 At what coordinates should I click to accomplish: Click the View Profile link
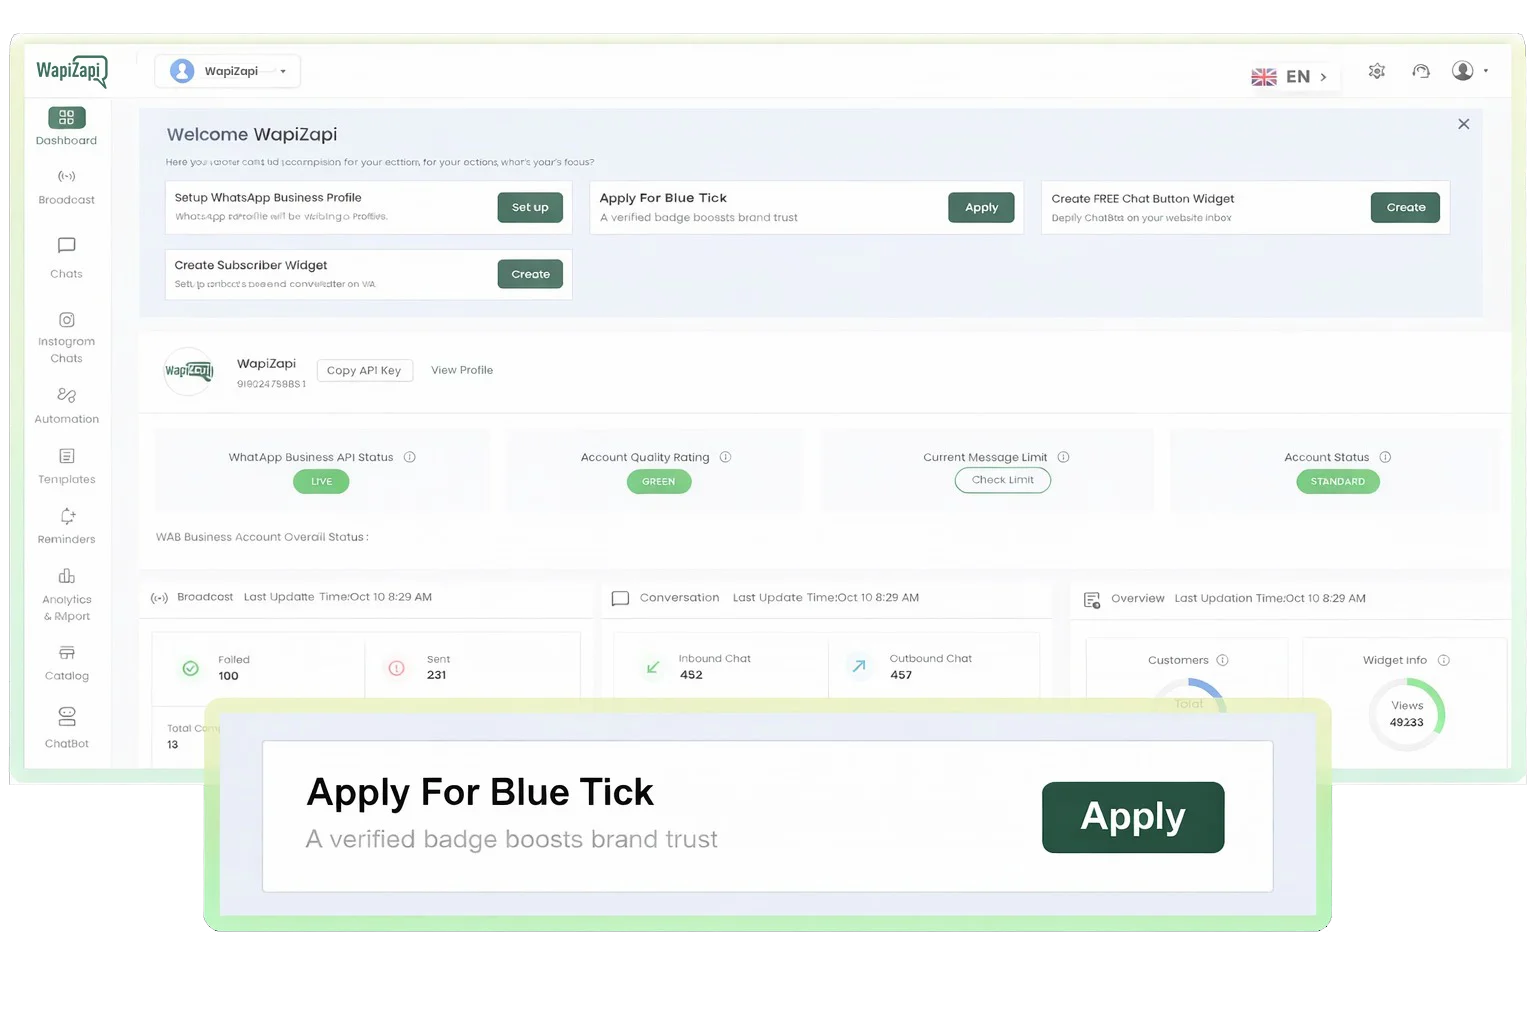click(462, 370)
